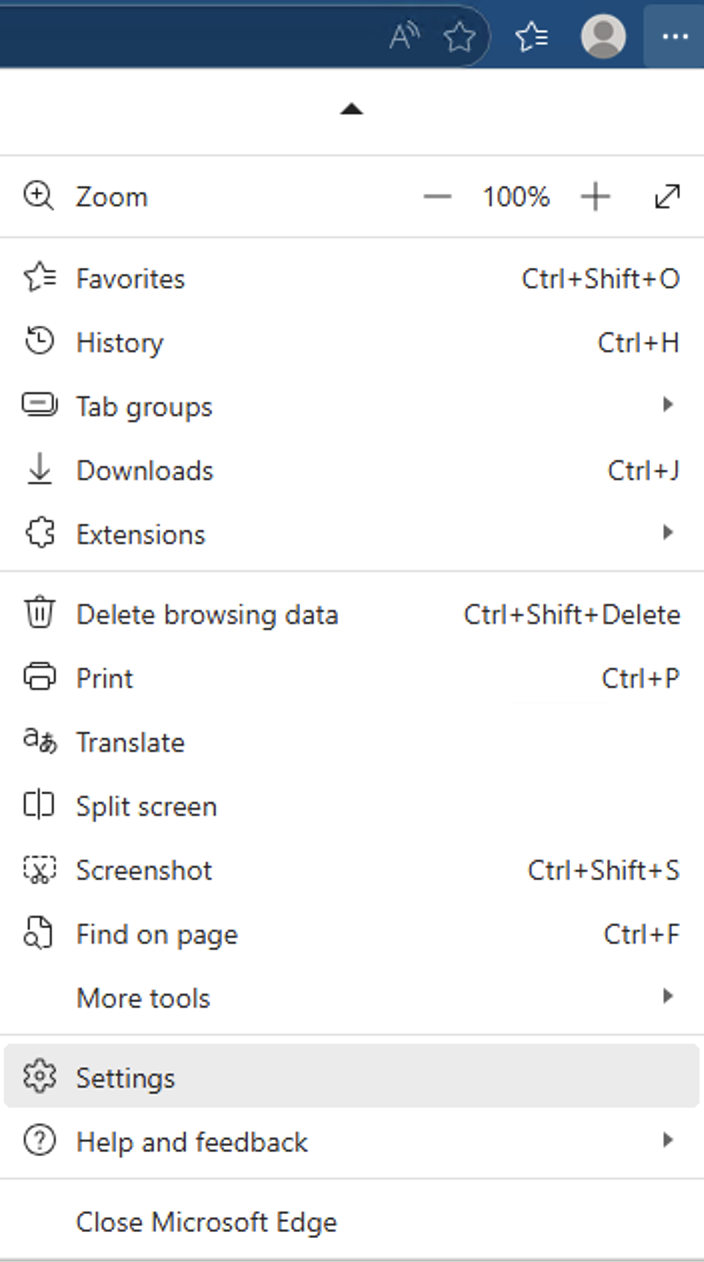The width and height of the screenshot is (704, 1262).
Task: Expand Help and feedback submenu arrow
Action: pos(667,1141)
